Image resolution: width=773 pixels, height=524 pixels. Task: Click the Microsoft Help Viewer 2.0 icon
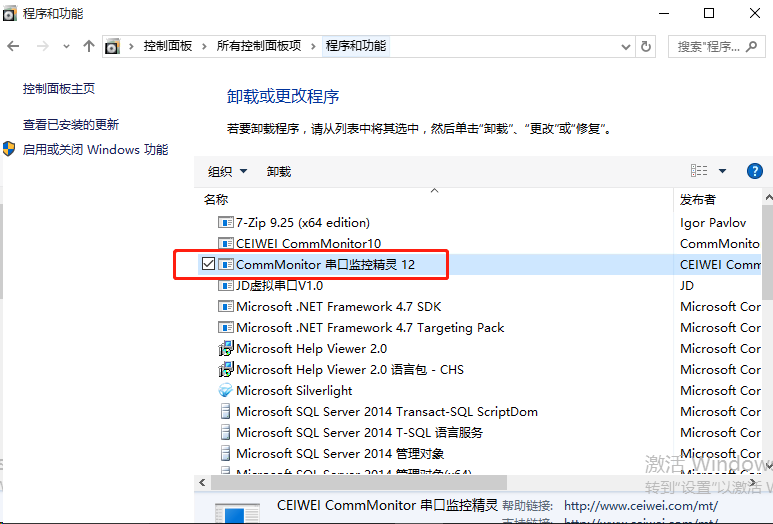point(225,348)
